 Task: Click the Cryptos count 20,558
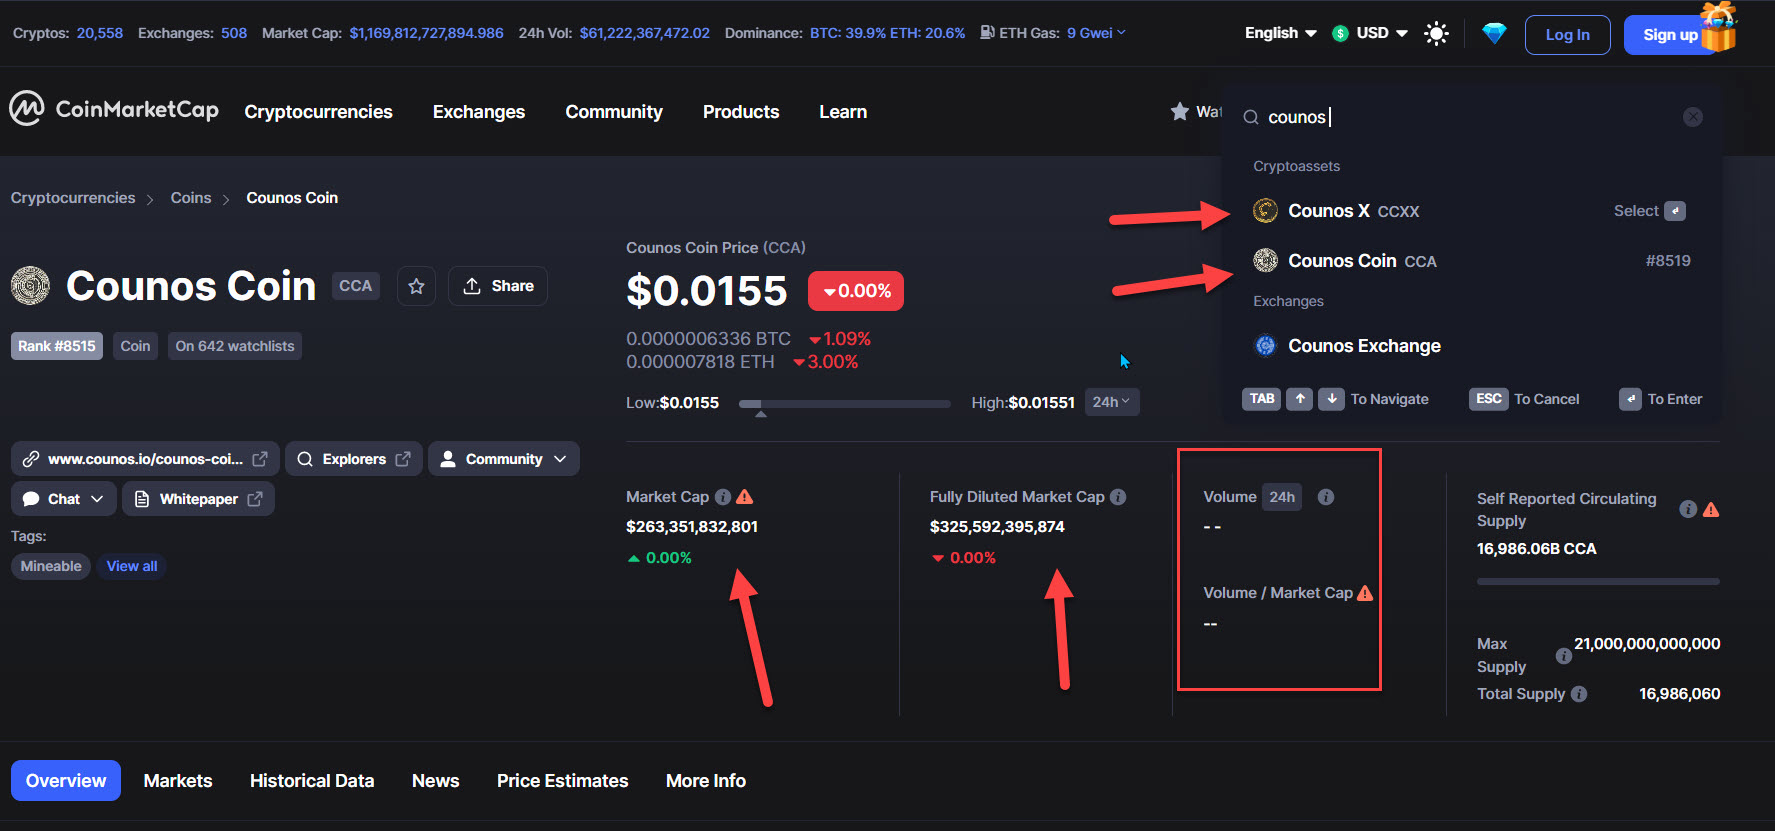click(x=100, y=33)
